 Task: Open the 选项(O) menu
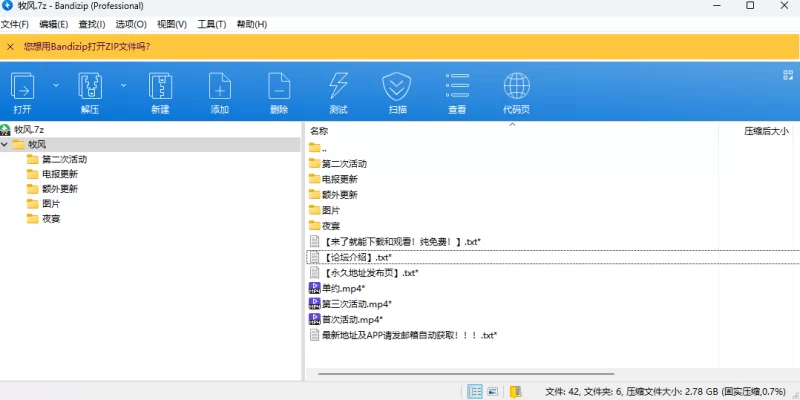point(131,24)
